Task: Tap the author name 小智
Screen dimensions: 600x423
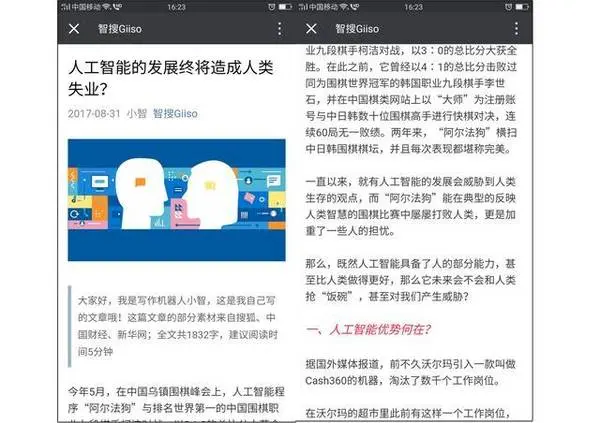Action: (x=137, y=114)
